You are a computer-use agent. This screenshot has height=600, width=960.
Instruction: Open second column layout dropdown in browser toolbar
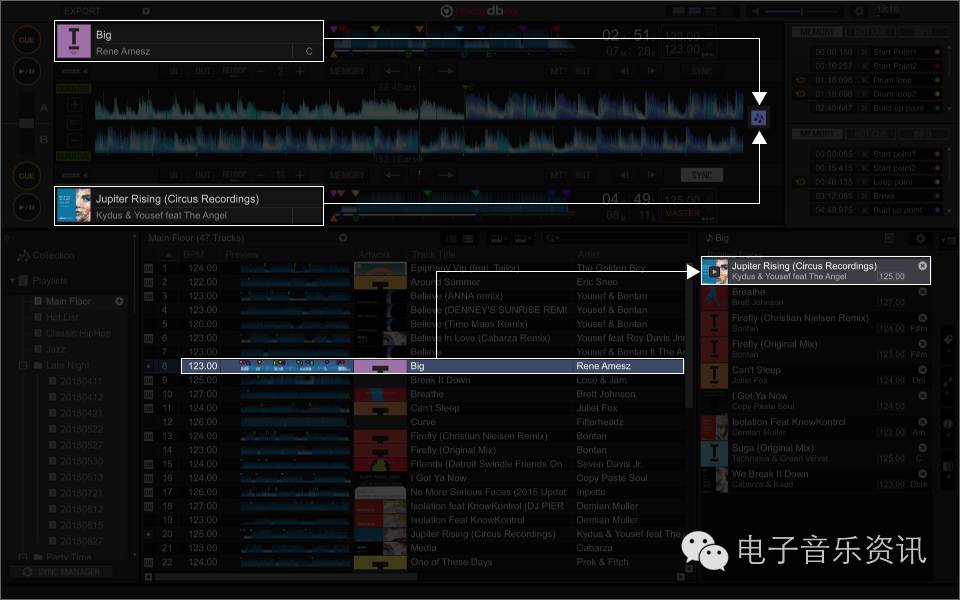[x=522, y=238]
